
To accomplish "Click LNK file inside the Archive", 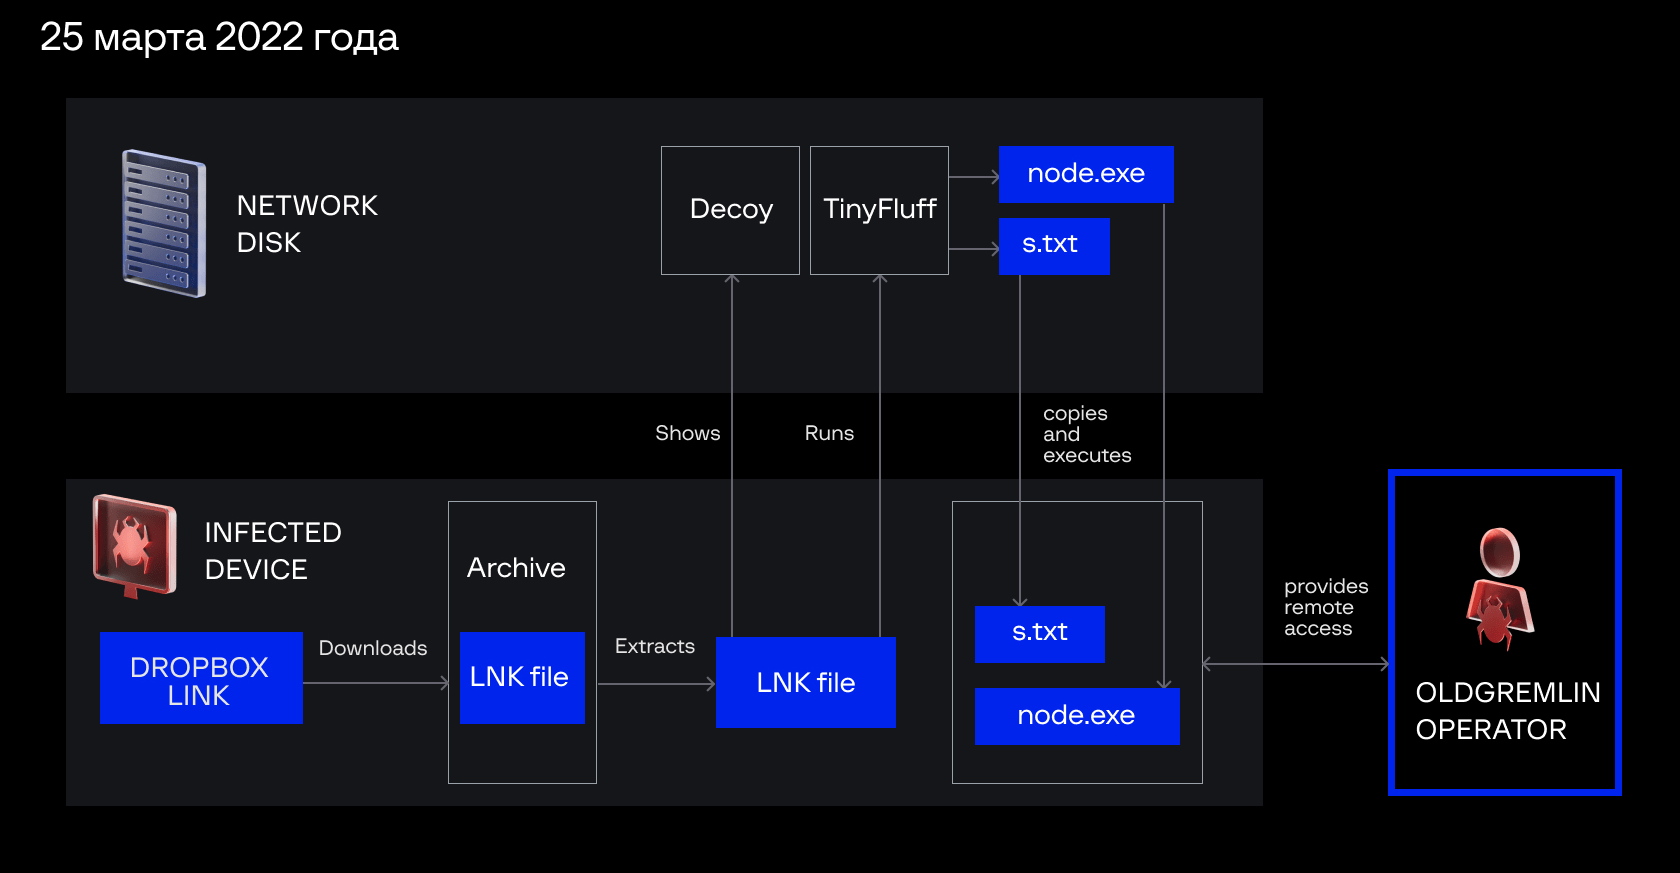I will pyautogui.click(x=521, y=677).
